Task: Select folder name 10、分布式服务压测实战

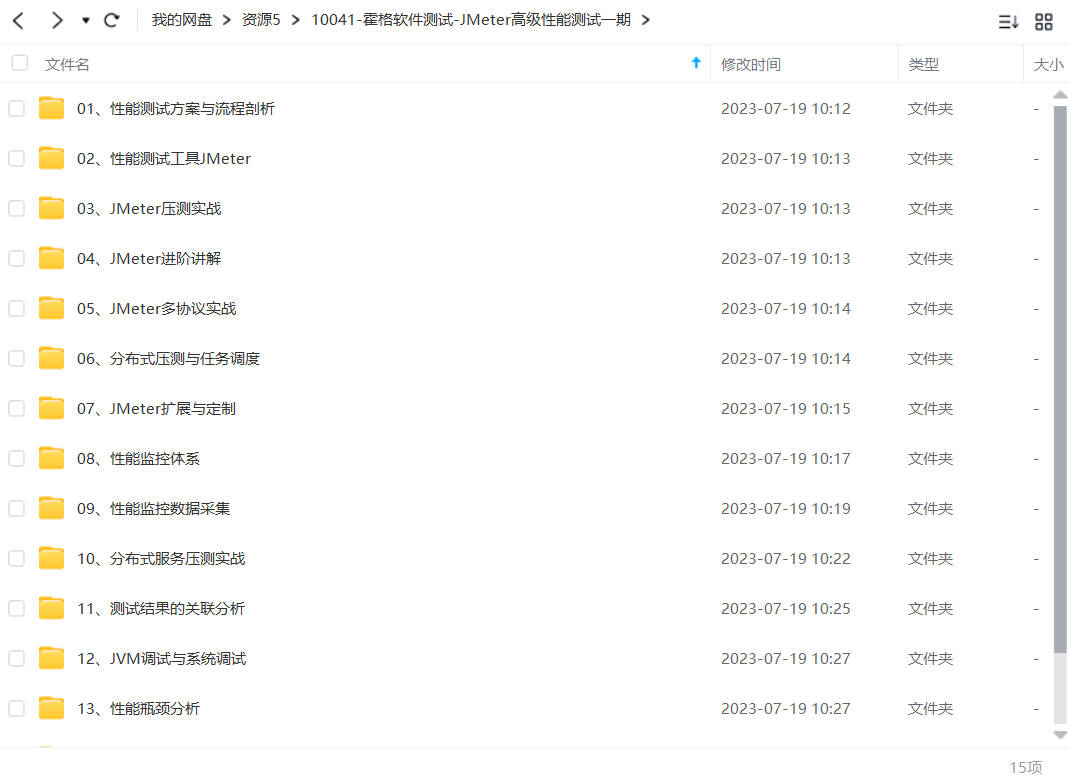Action: point(161,559)
